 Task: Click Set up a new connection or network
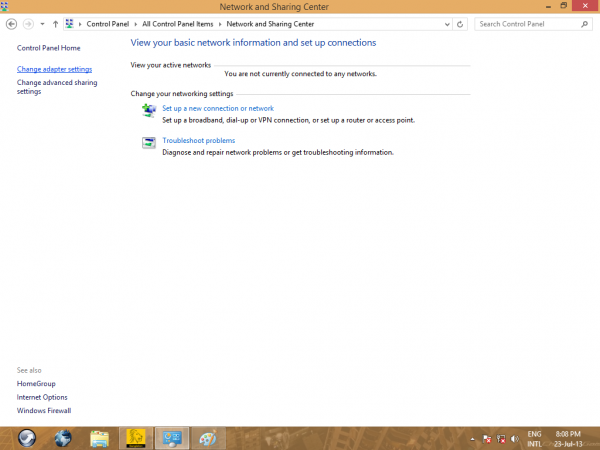click(218, 108)
